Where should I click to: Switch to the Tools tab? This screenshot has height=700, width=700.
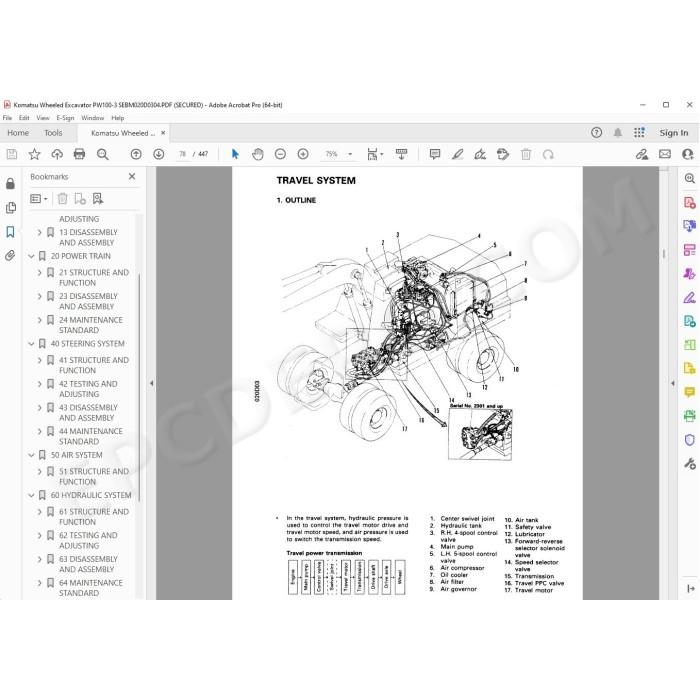coord(53,133)
